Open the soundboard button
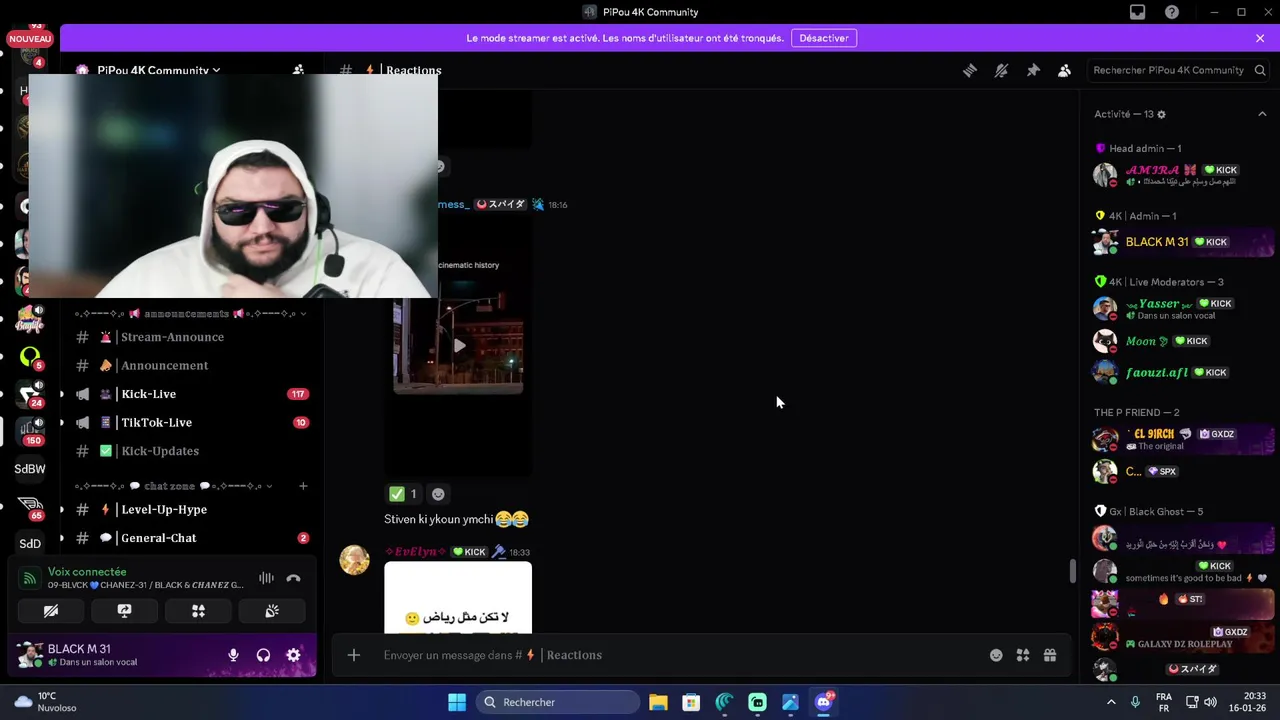 [x=271, y=611]
